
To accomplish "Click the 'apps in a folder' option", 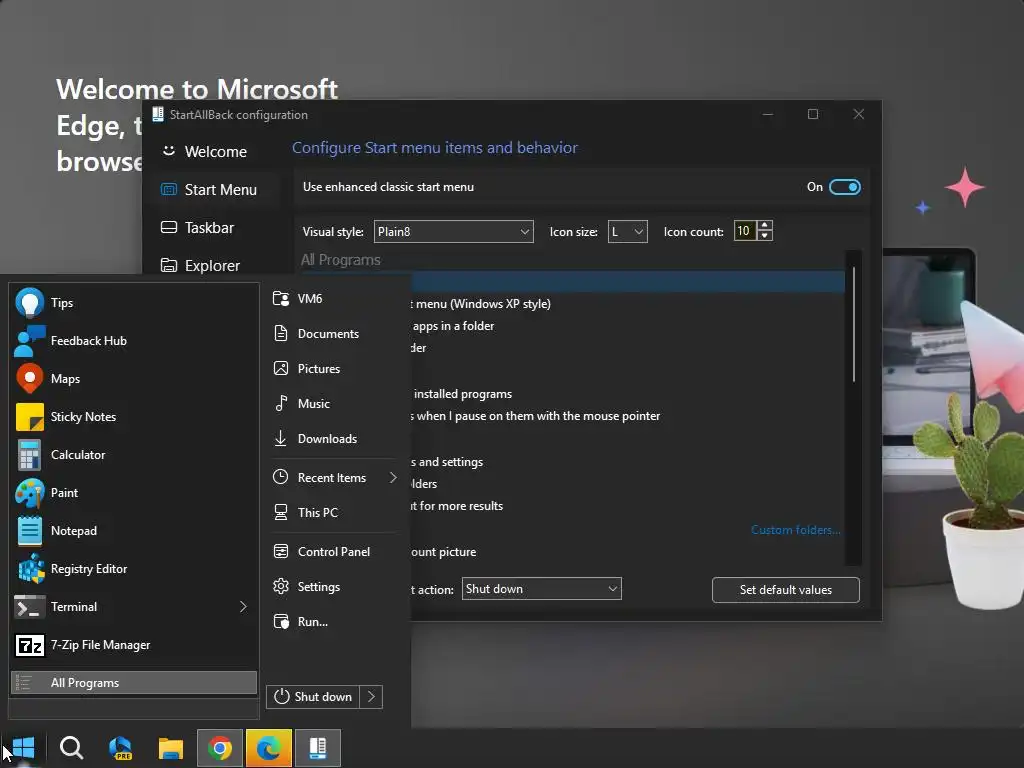I will [x=453, y=326].
